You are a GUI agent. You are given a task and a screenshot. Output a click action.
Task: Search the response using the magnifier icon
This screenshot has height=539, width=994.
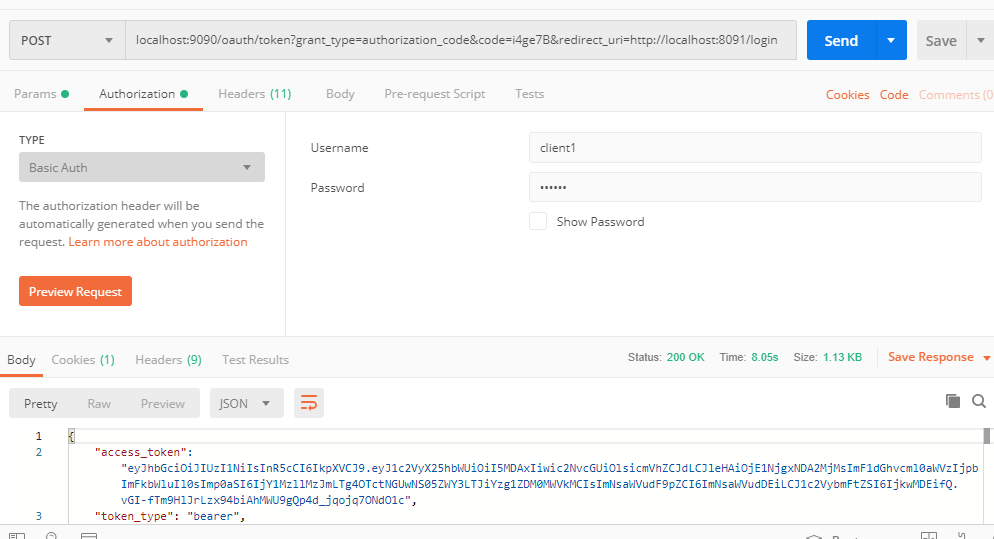(979, 401)
